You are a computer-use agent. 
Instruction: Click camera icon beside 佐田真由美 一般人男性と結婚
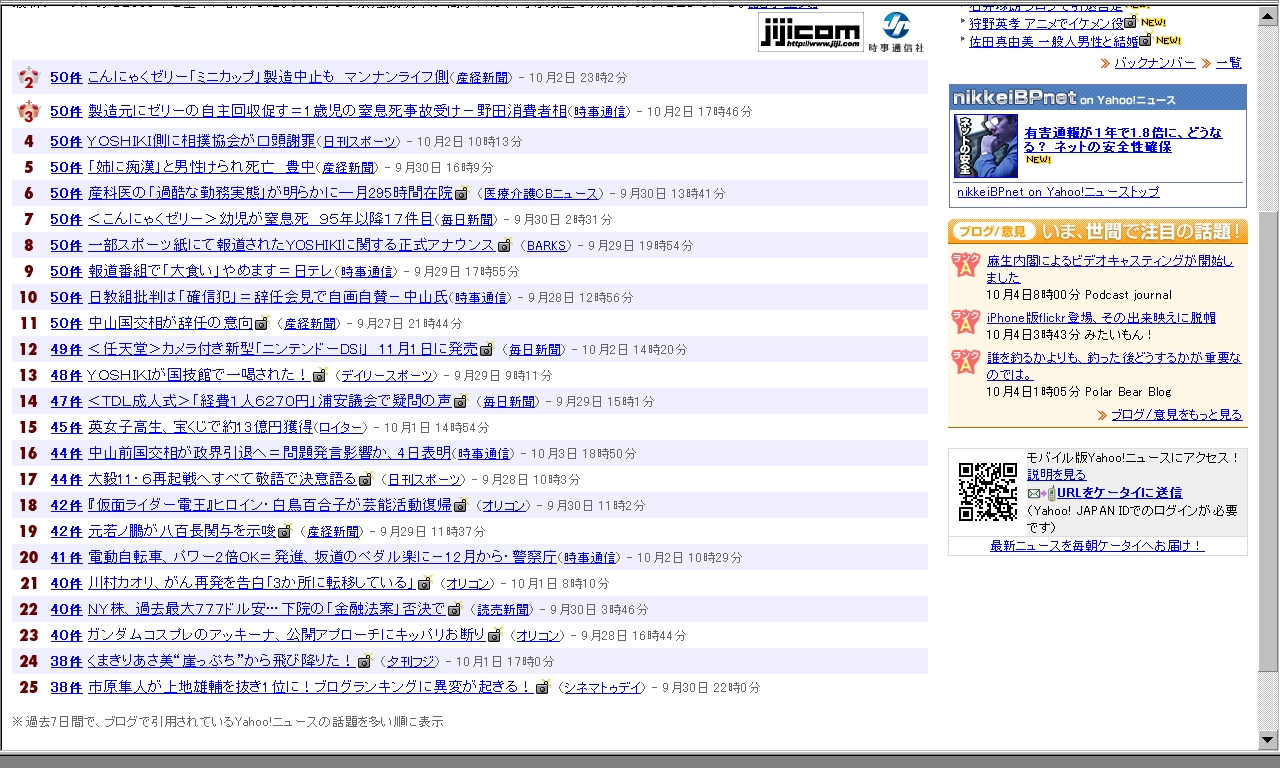pos(1145,41)
